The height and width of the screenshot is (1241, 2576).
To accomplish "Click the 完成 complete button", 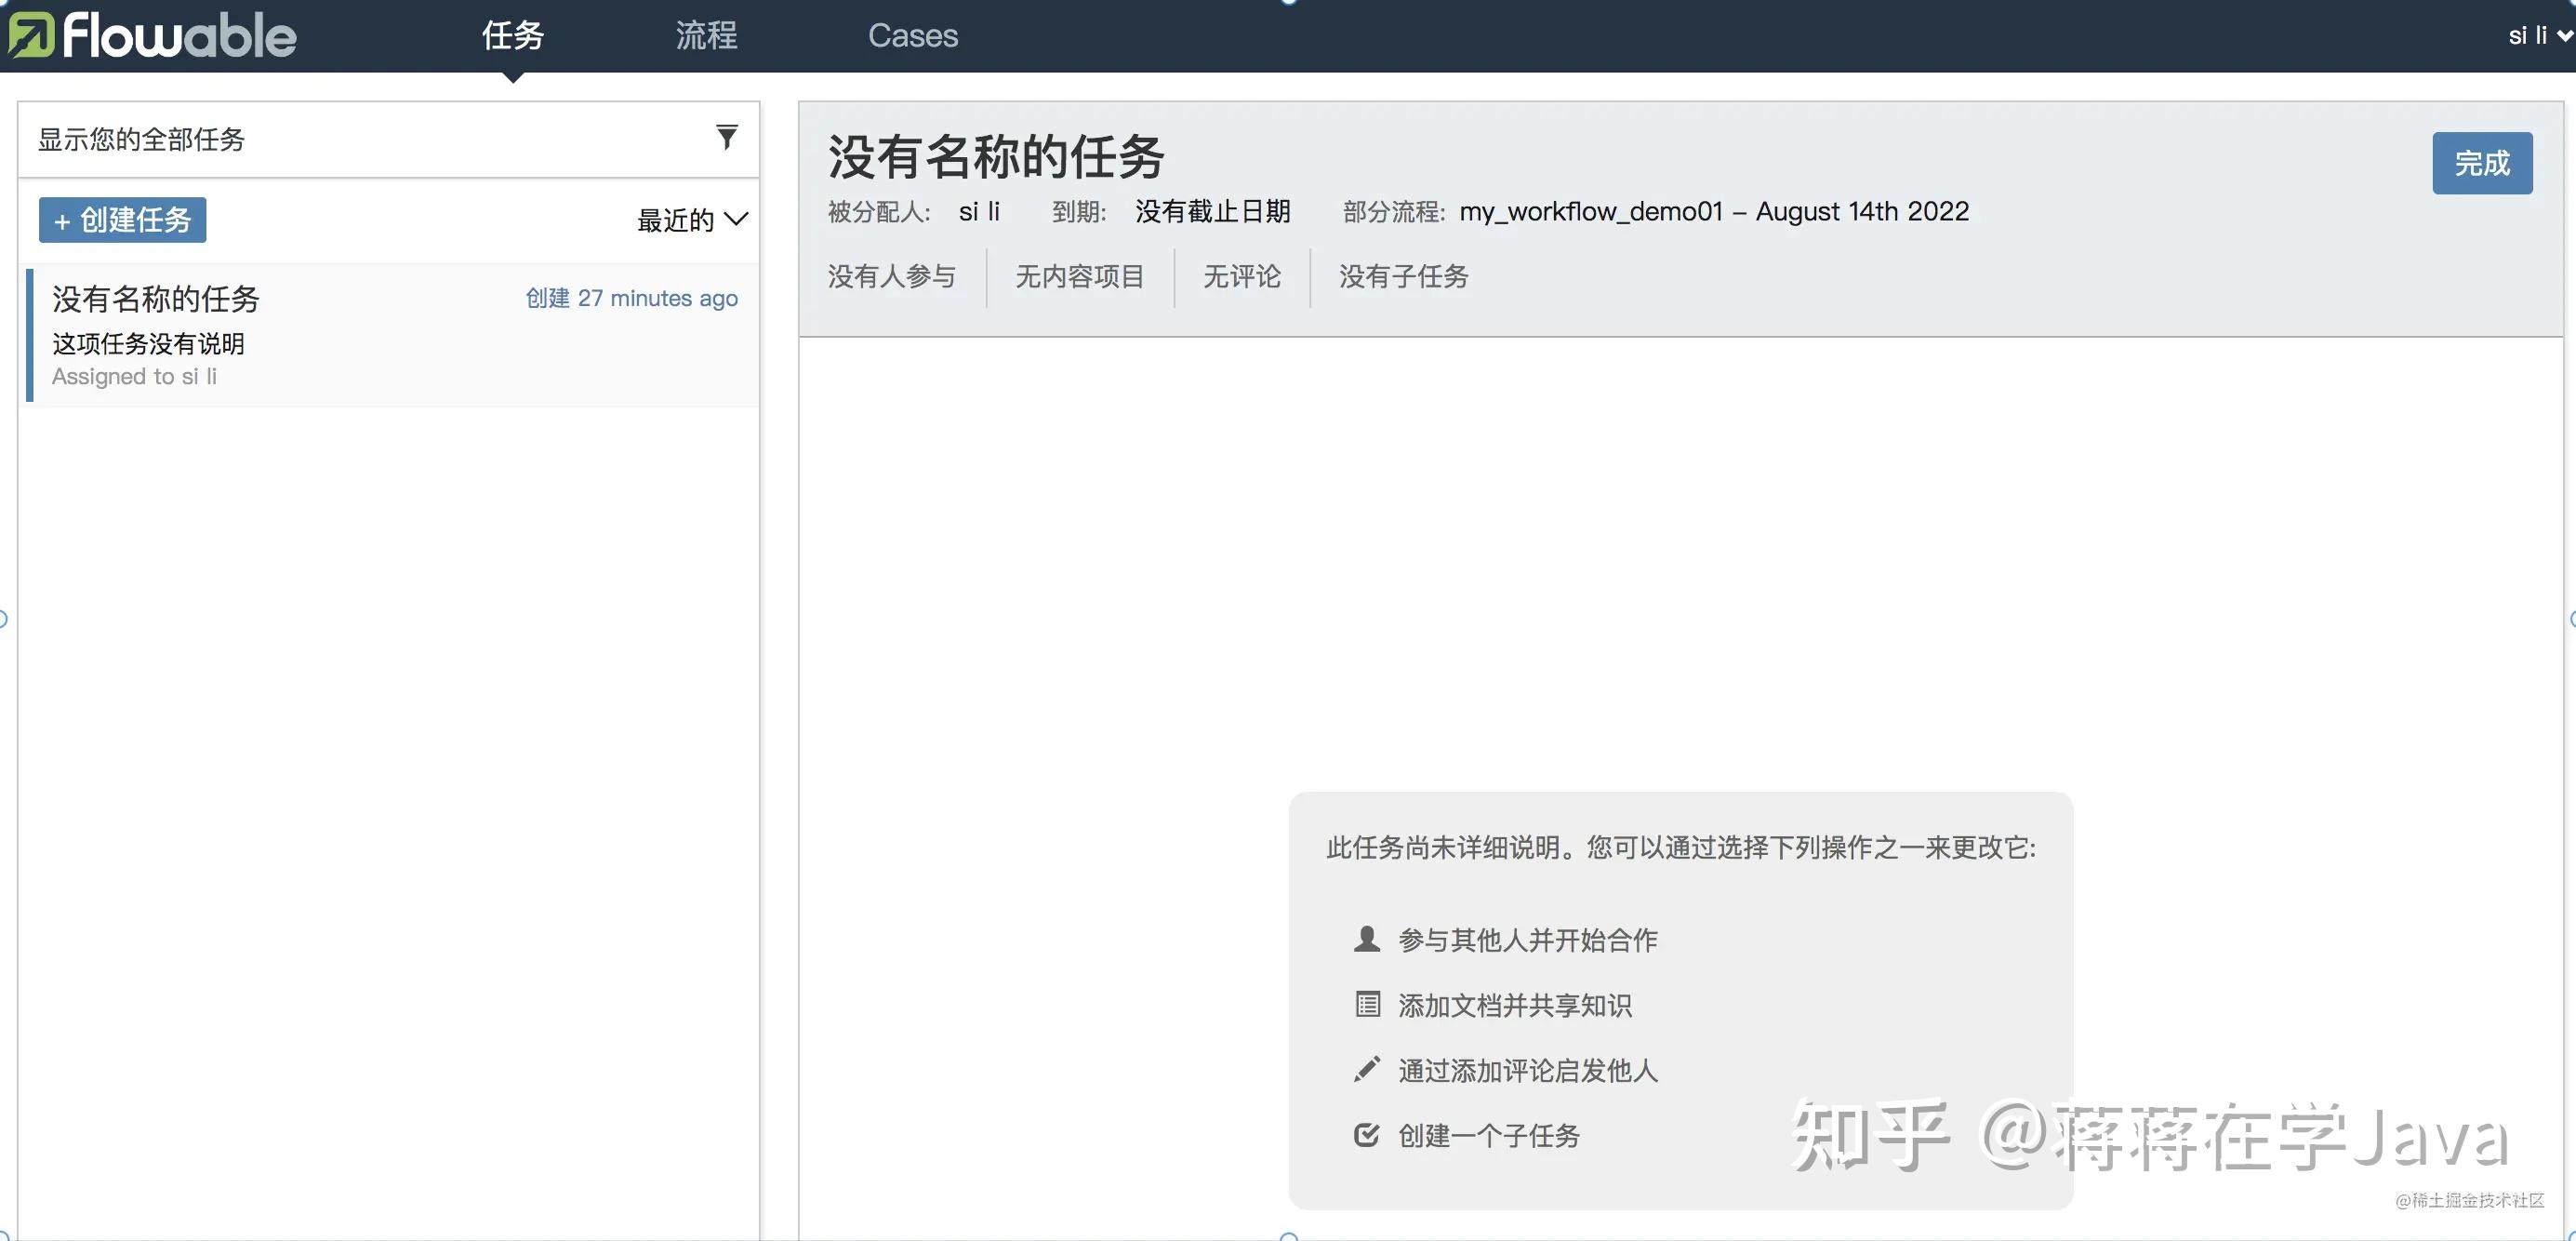I will click(x=2483, y=162).
